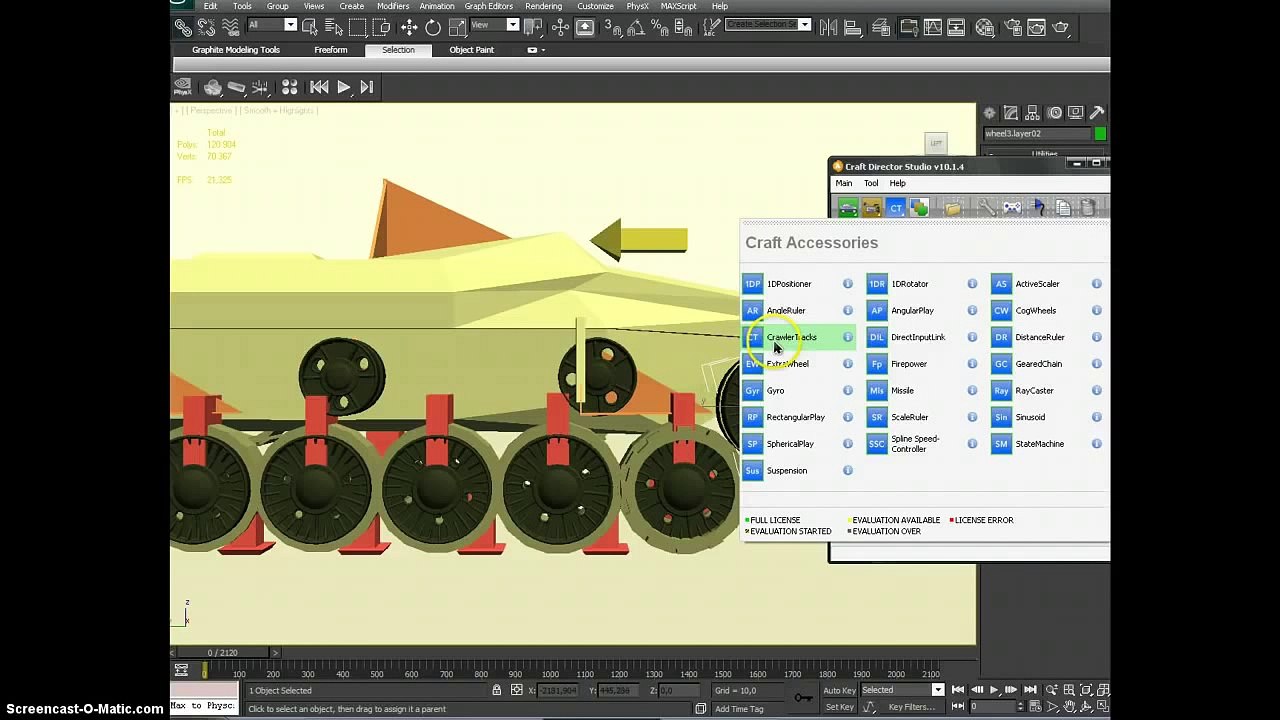The width and height of the screenshot is (1280, 720).
Task: Open Craft Director Tool menu
Action: [x=871, y=184]
